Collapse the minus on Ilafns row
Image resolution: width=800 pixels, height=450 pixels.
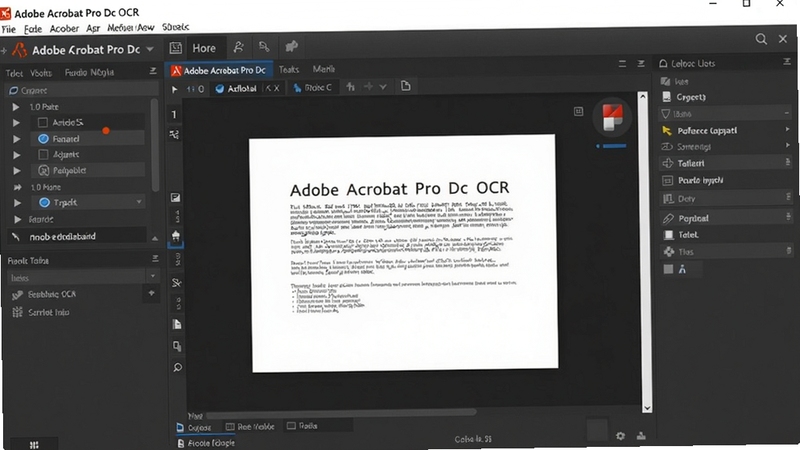tap(786, 113)
